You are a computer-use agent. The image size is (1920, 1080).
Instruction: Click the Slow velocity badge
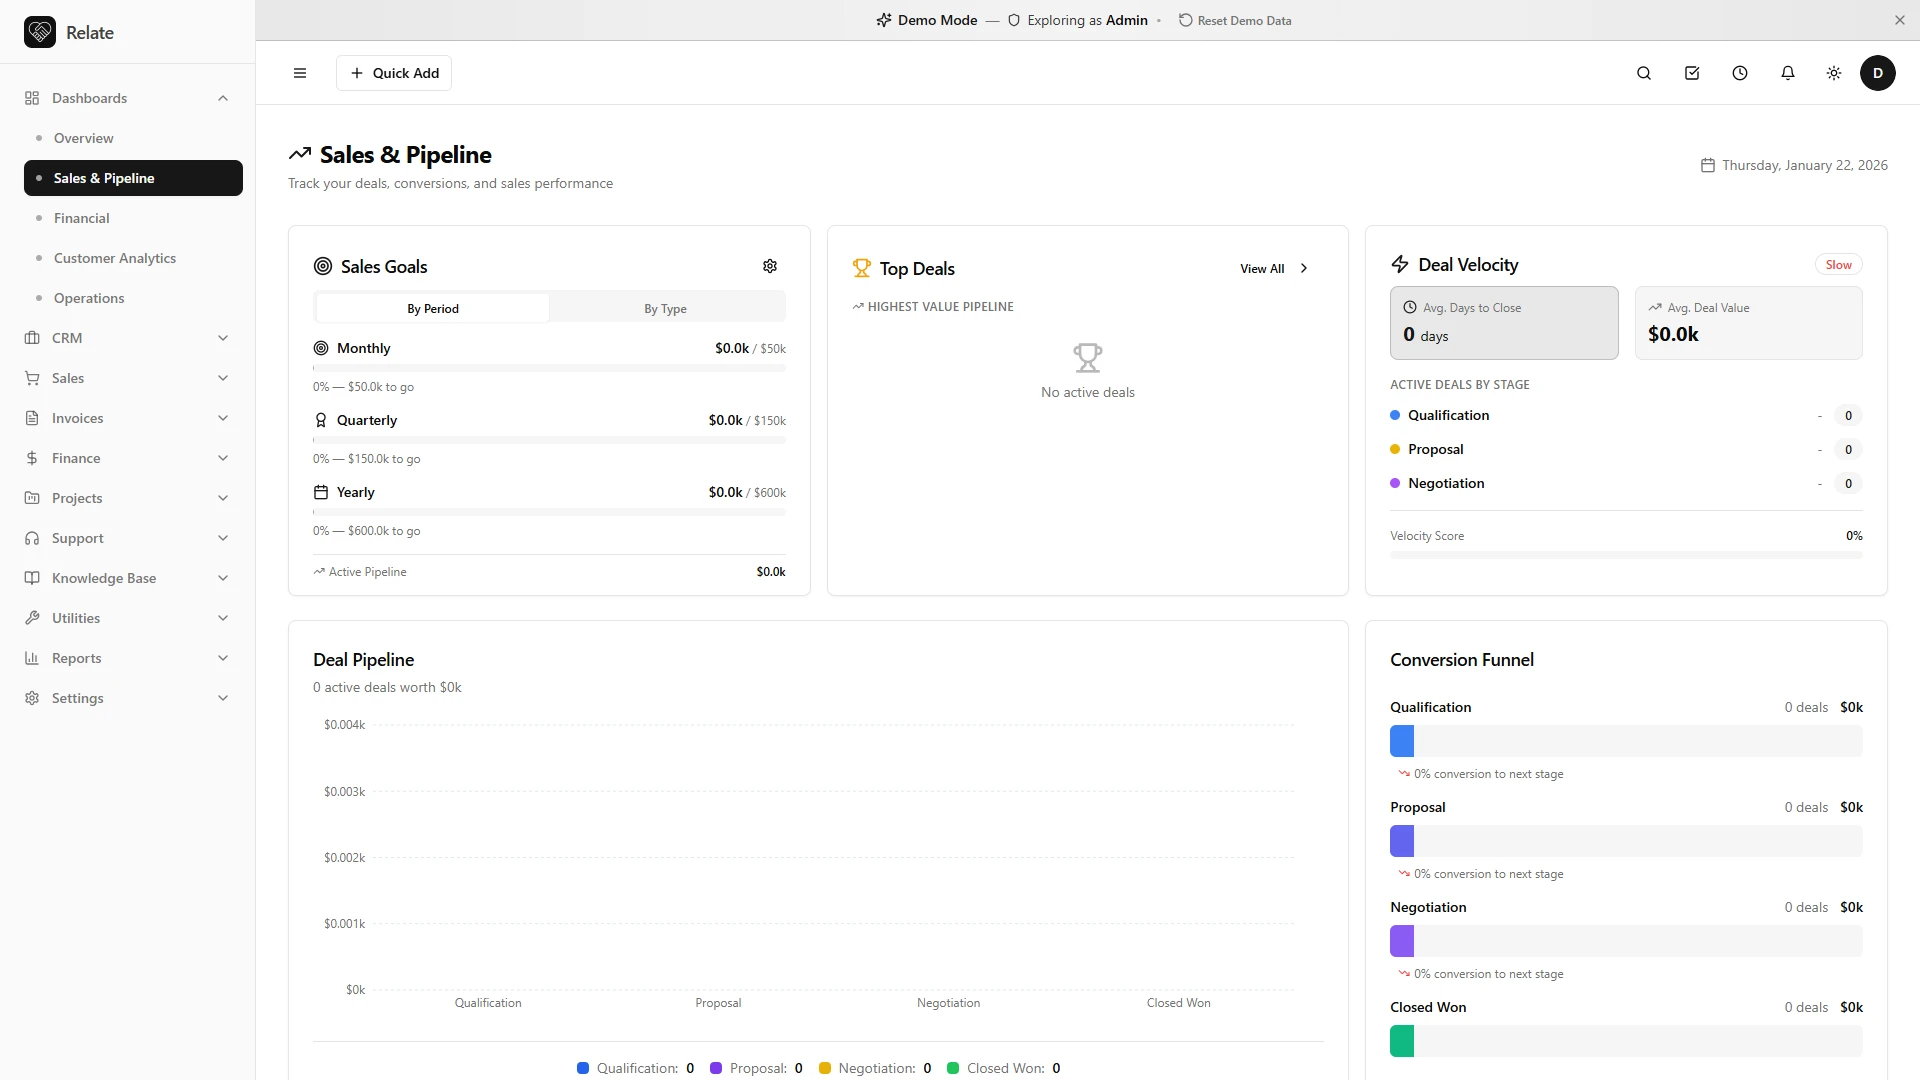[1838, 264]
